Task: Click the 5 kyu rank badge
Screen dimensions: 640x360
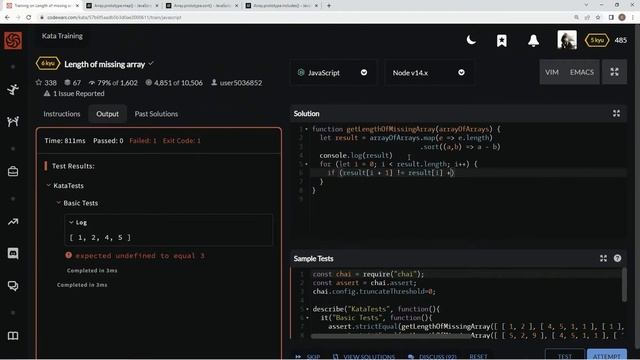Action: pos(597,40)
